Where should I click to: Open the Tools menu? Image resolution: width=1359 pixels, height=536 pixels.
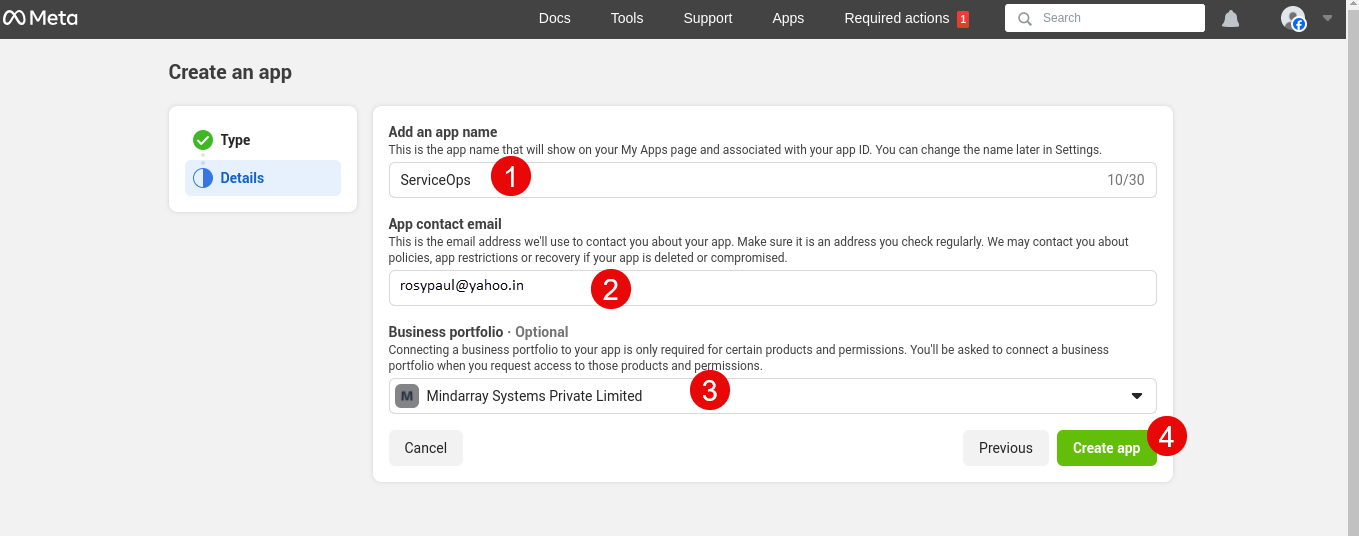[x=627, y=18]
